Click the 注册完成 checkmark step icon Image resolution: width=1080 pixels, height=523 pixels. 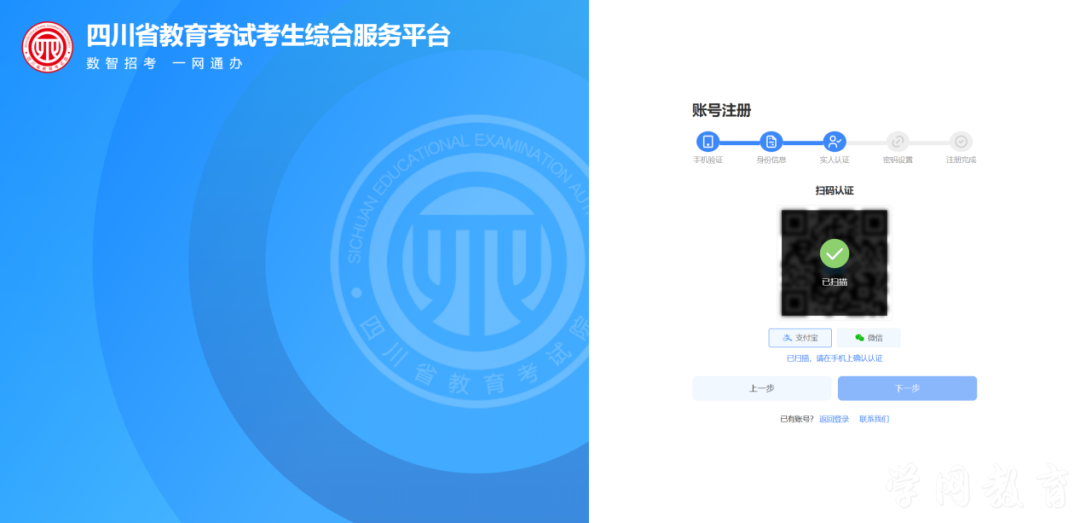[x=961, y=142]
